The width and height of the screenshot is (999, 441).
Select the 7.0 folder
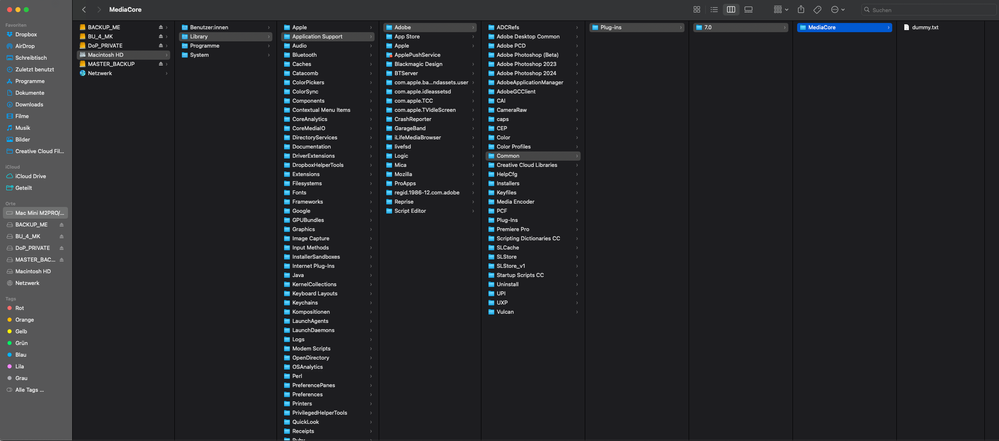click(x=740, y=27)
